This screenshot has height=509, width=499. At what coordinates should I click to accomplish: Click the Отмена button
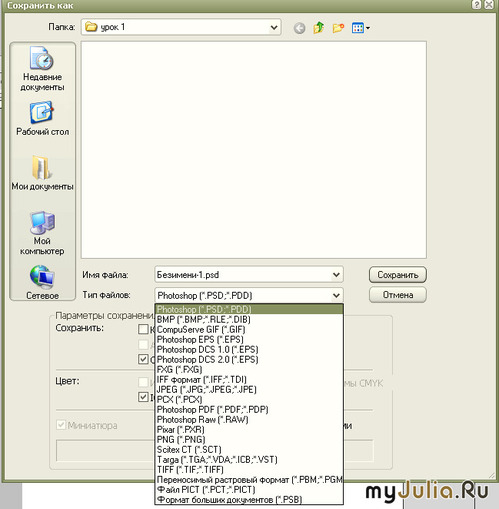pyautogui.click(x=398, y=295)
